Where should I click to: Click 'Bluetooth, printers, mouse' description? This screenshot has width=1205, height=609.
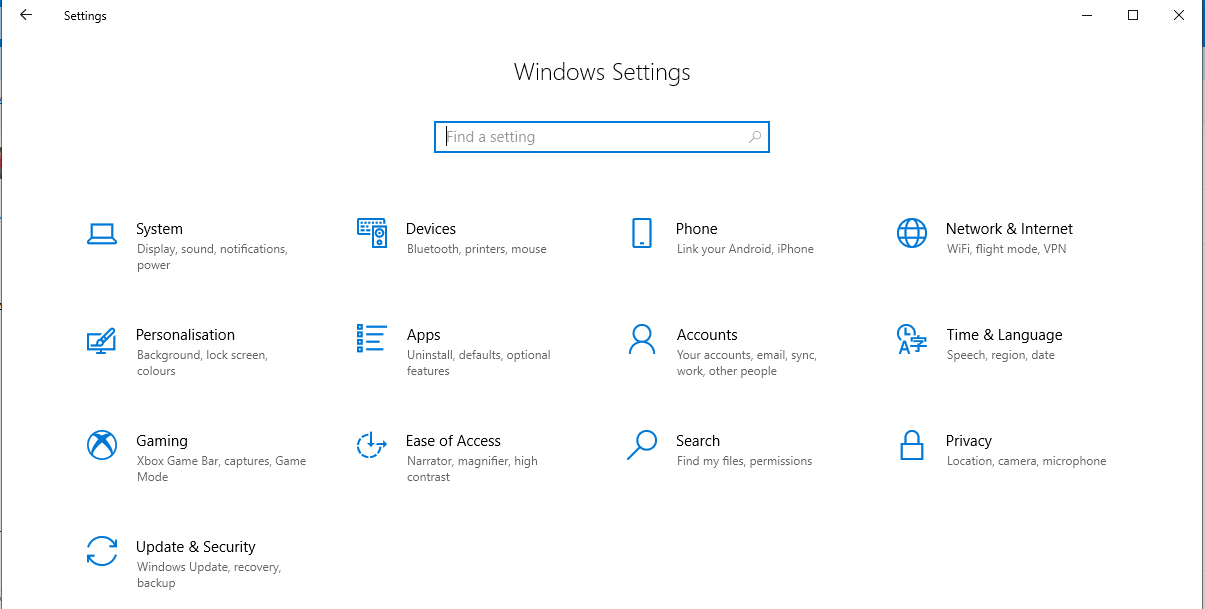[477, 249]
